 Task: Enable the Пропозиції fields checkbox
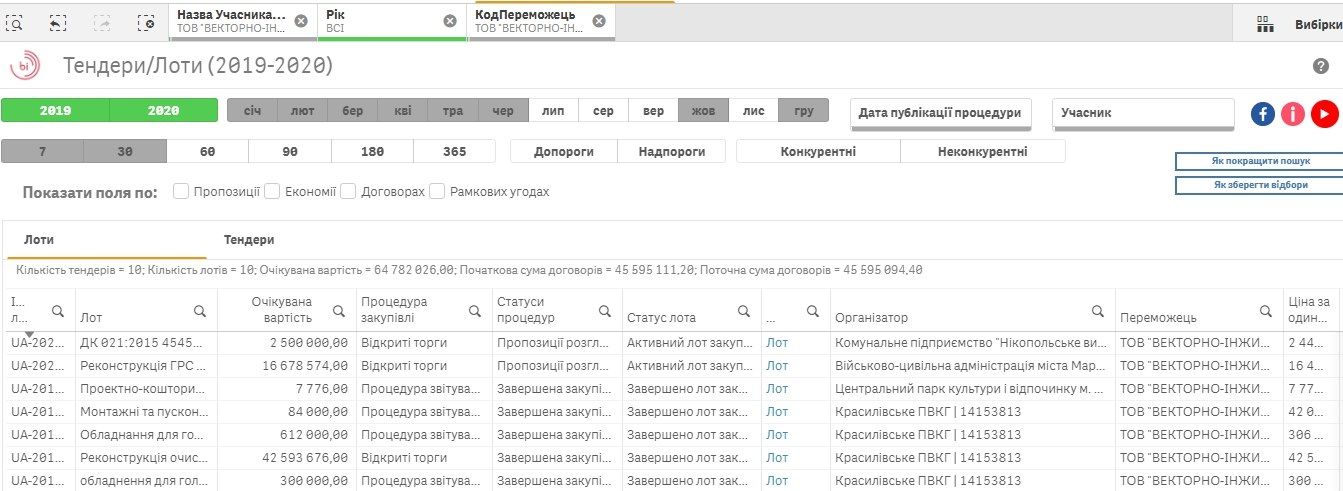(x=181, y=191)
